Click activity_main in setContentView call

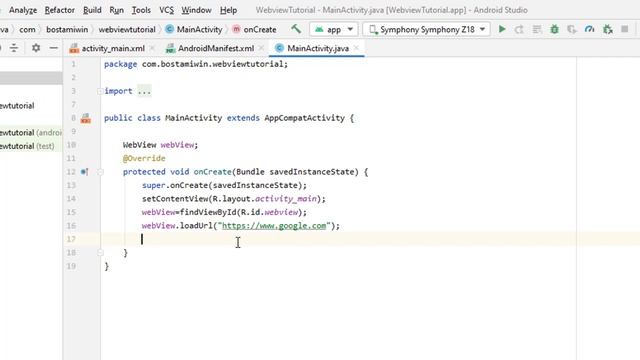click(286, 199)
